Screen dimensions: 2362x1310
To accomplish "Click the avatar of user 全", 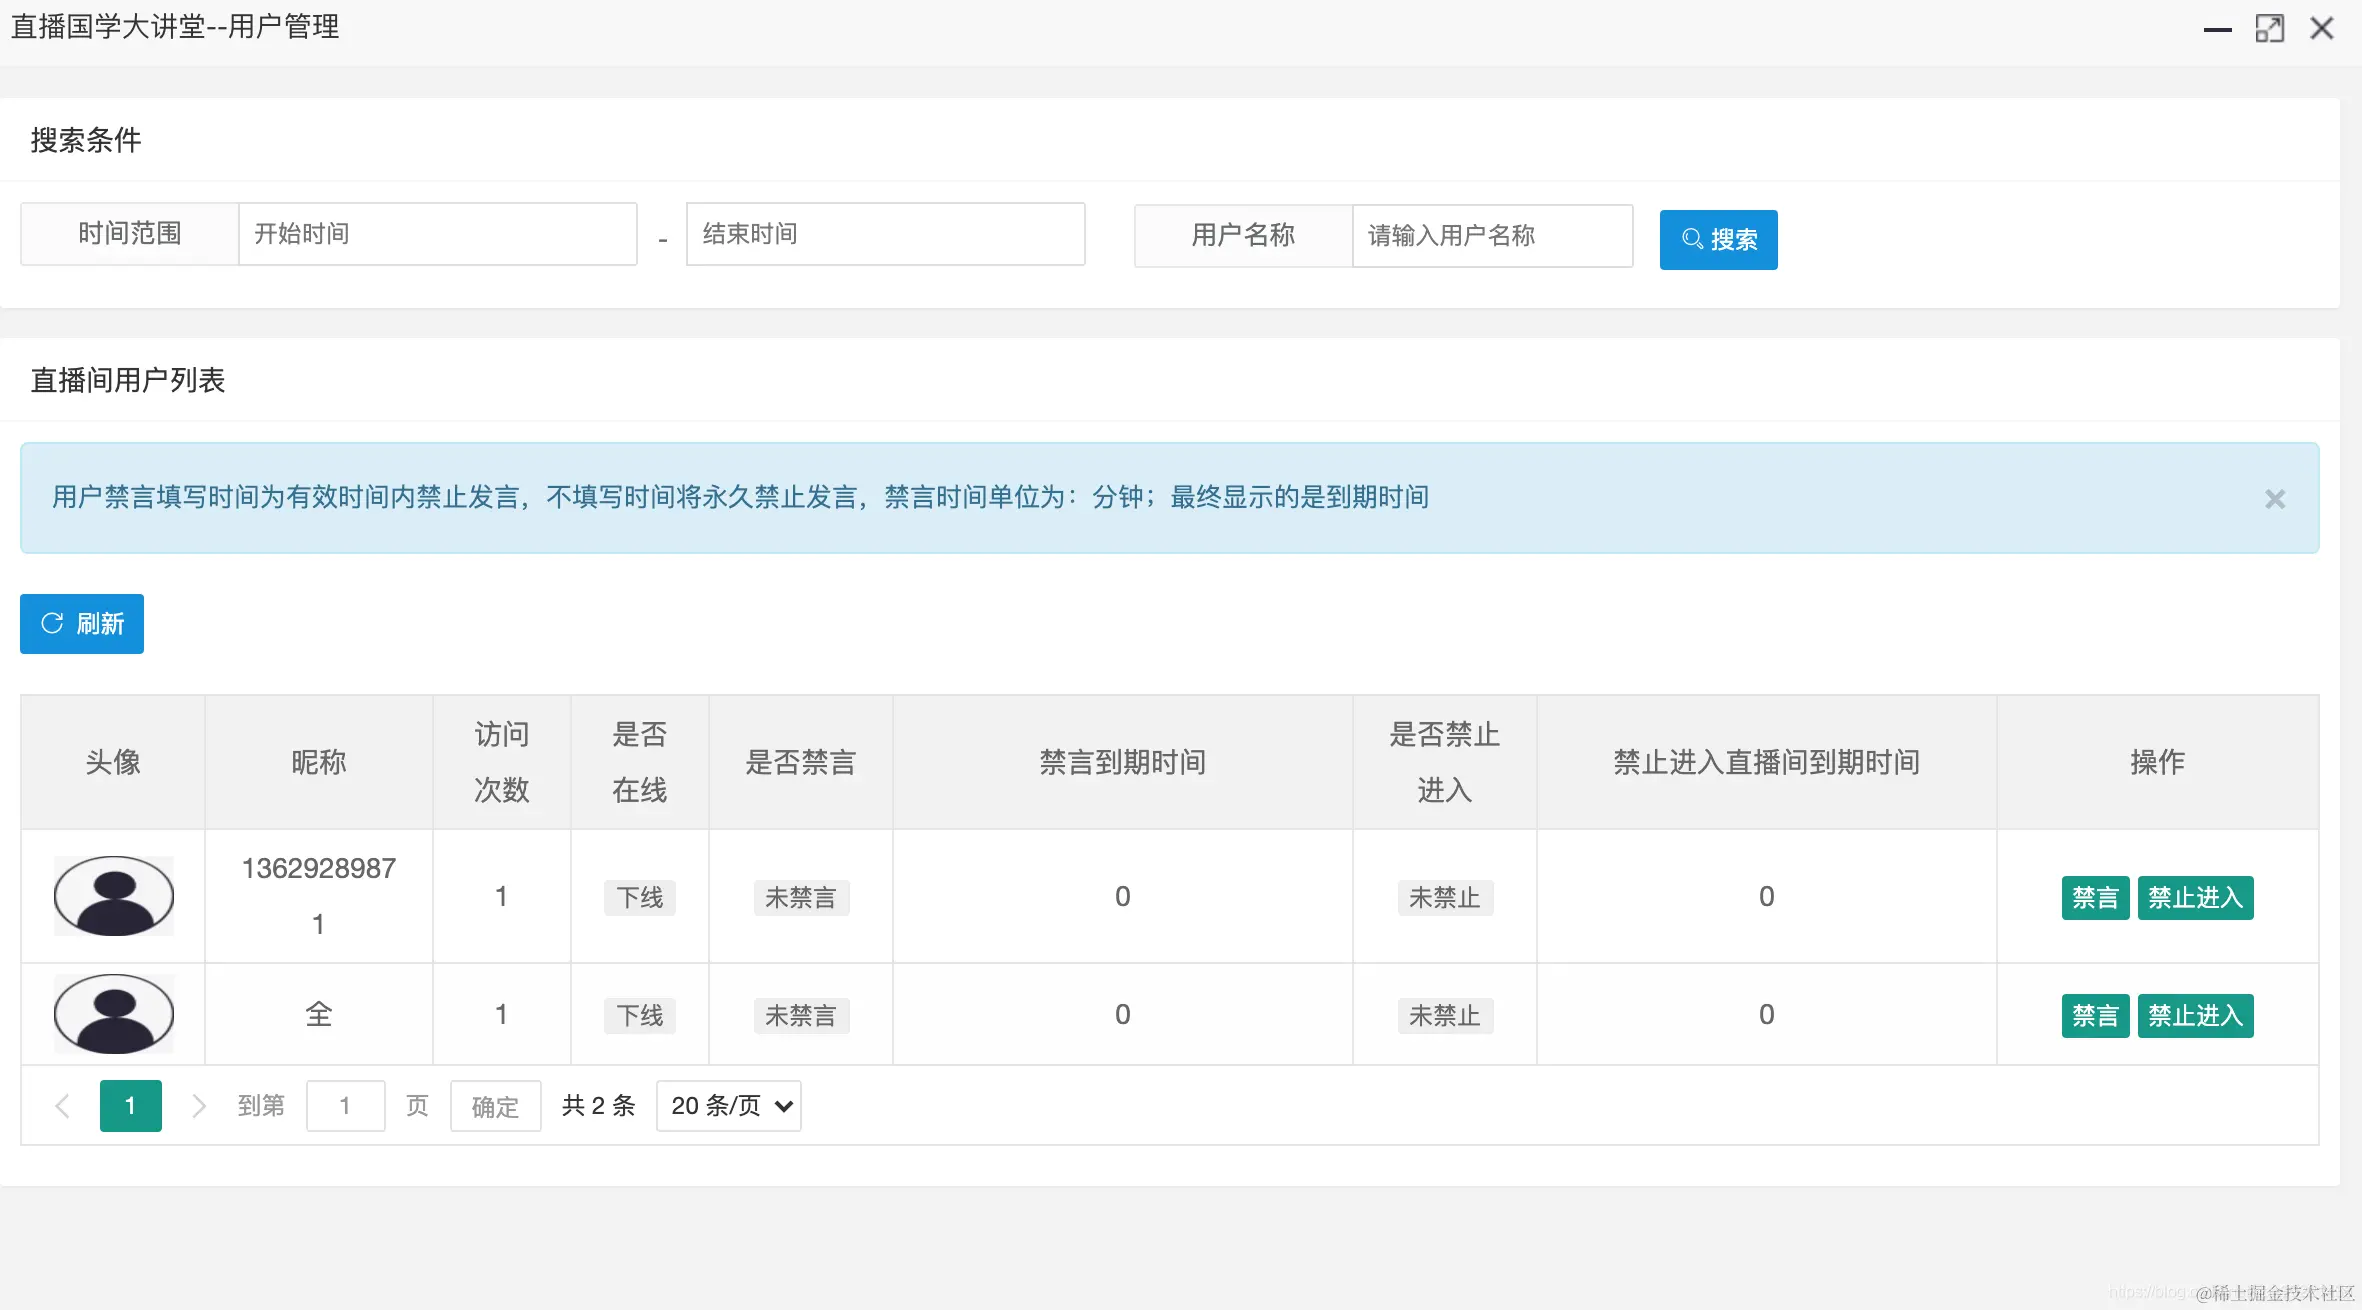I will pos(113,1013).
